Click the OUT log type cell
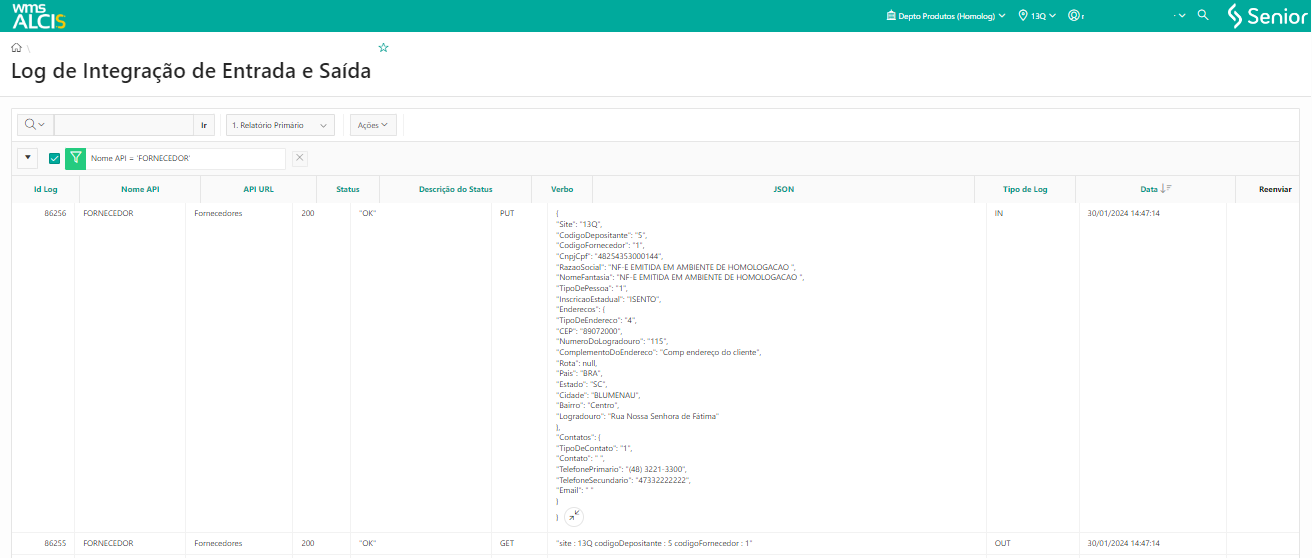1312x558 pixels. coord(1002,543)
